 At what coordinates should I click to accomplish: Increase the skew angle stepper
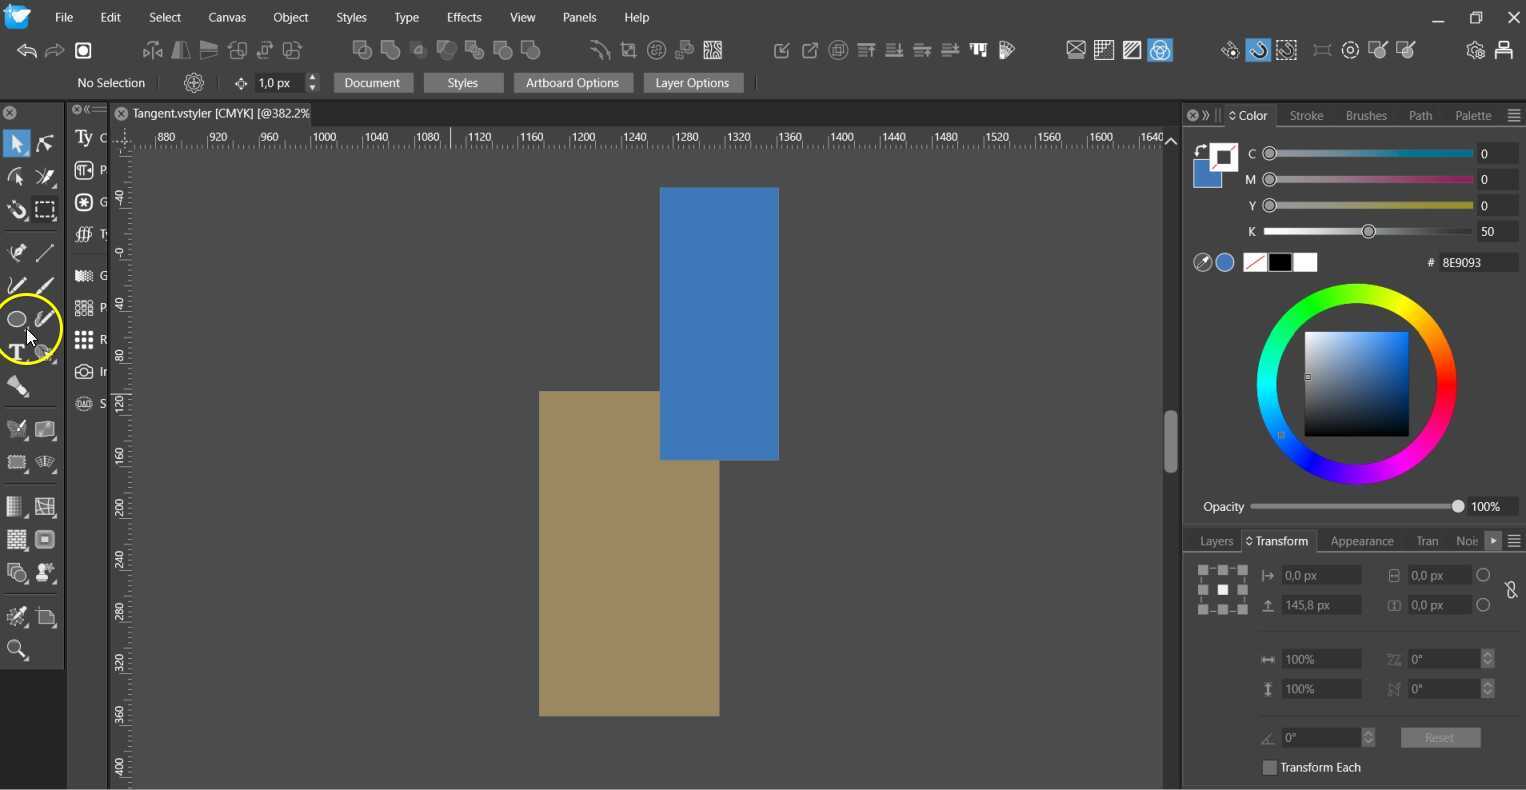[1488, 654]
